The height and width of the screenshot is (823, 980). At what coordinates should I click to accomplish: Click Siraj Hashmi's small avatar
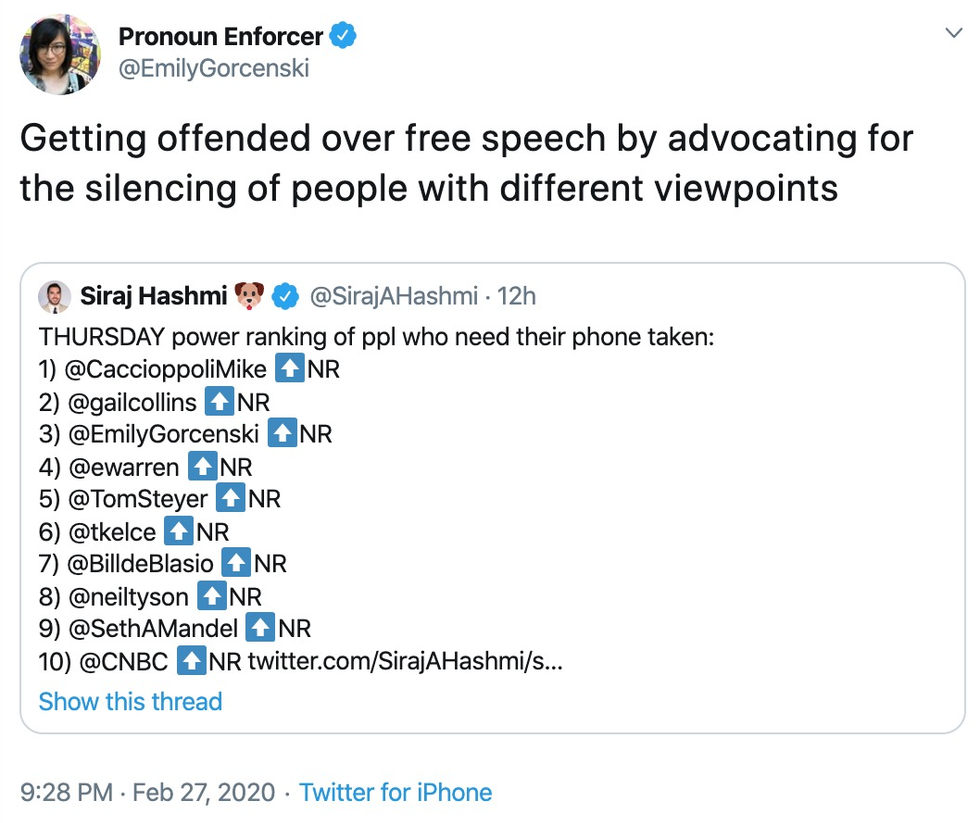[54, 297]
